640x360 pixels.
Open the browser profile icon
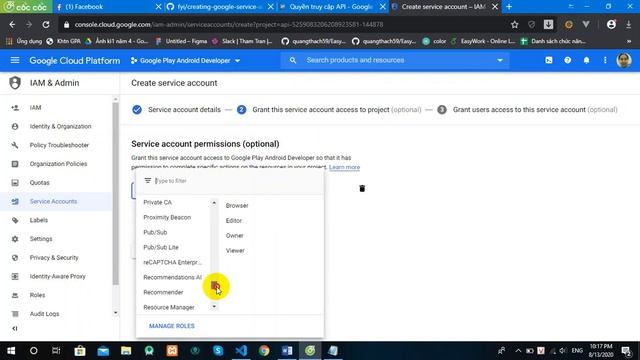tap(611, 24)
